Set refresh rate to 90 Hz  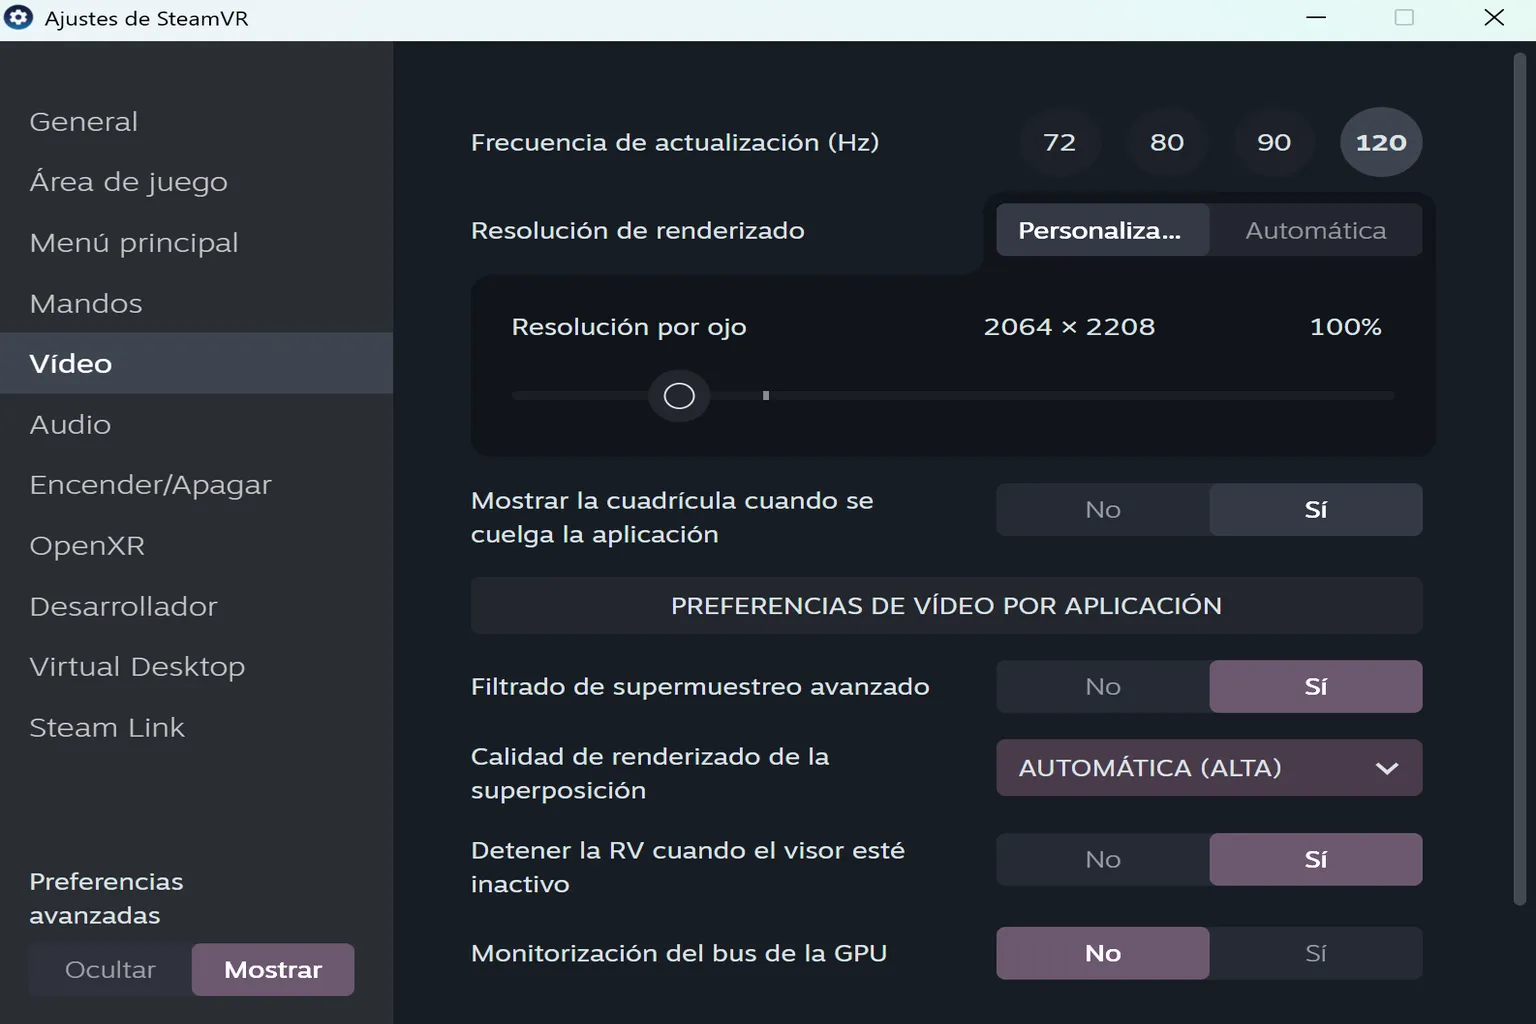click(x=1274, y=142)
